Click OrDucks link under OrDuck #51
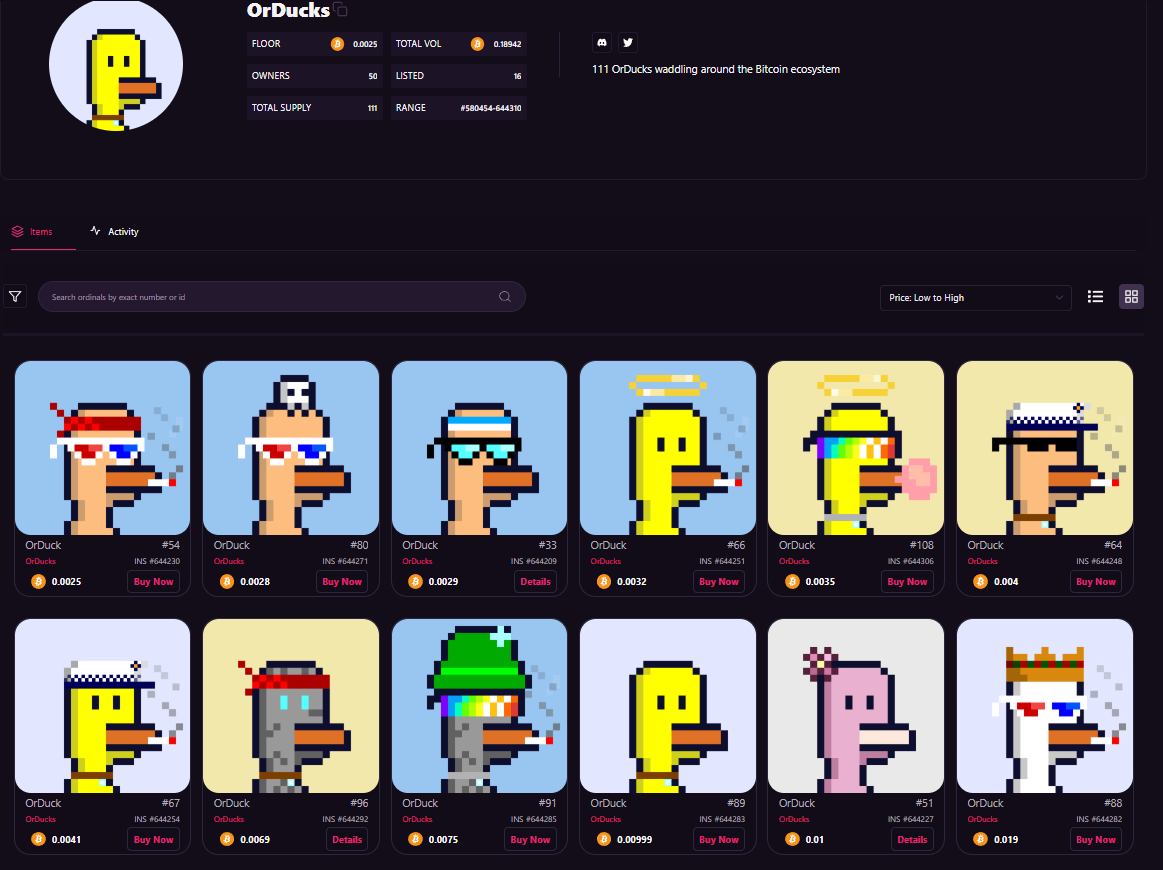The image size is (1163, 870). click(794, 820)
